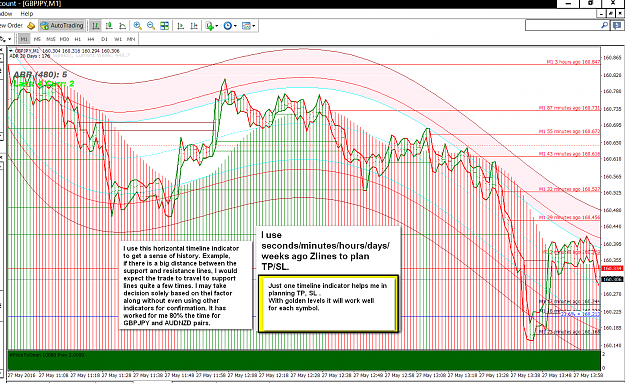Click the green Last Curr label
This screenshot has height=383, width=625.
click(x=43, y=84)
